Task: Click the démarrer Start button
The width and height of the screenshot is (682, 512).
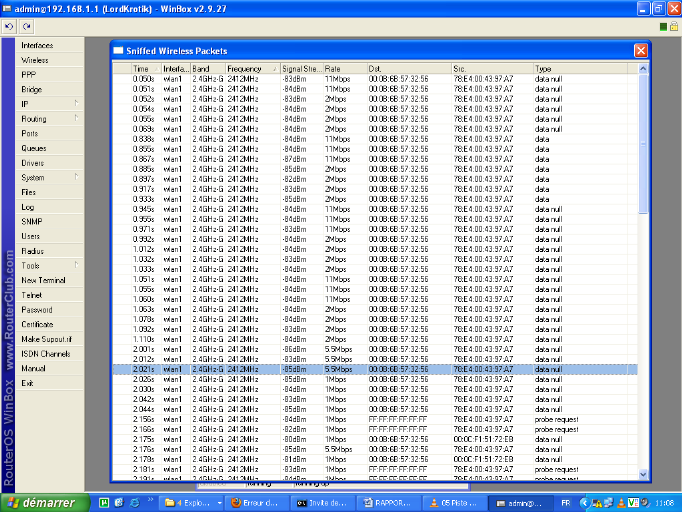Action: pyautogui.click(x=42, y=502)
